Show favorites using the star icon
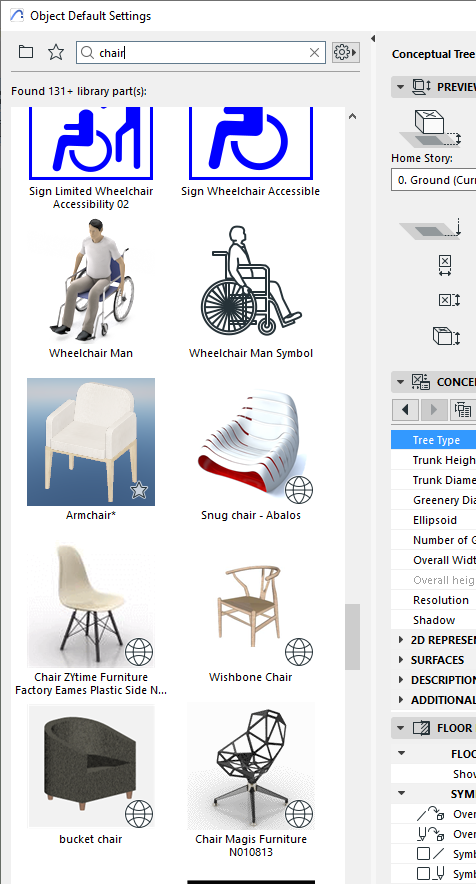 pyautogui.click(x=55, y=52)
